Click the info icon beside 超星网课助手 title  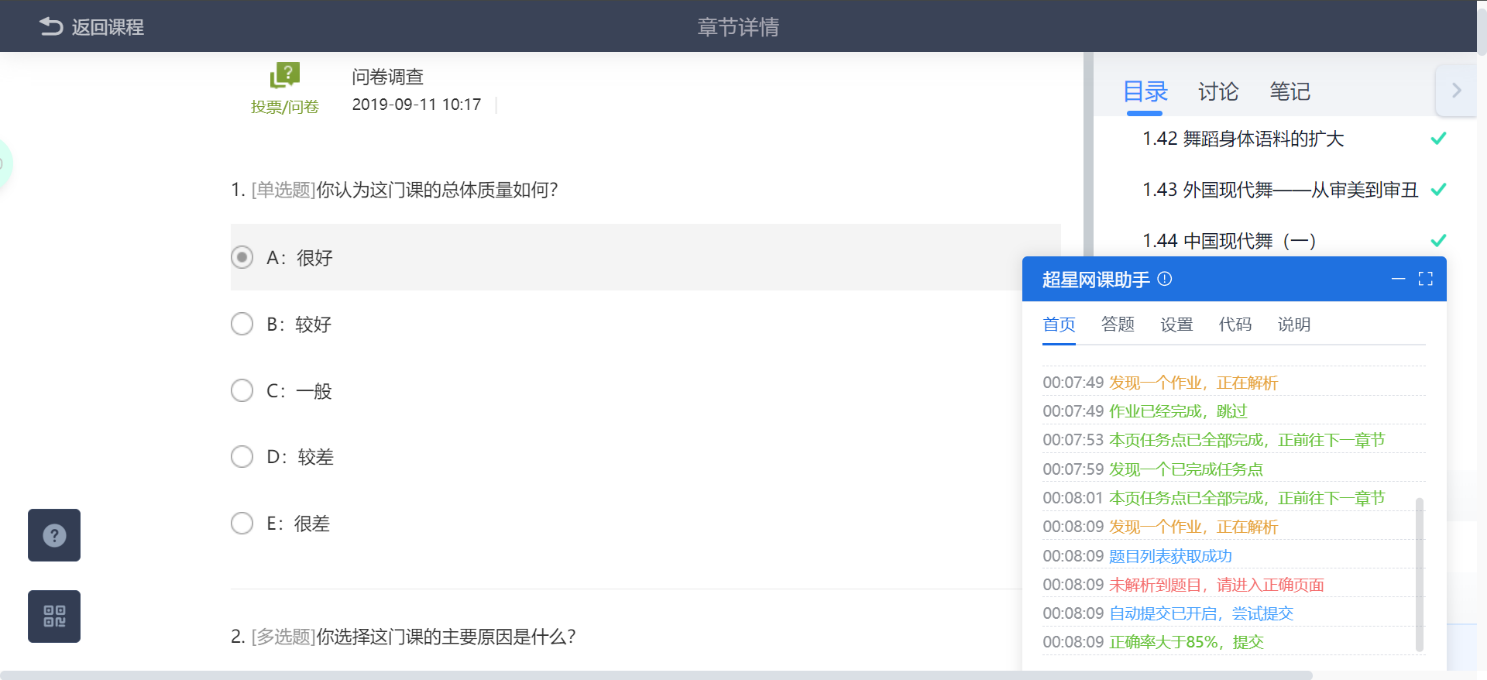(x=1164, y=279)
